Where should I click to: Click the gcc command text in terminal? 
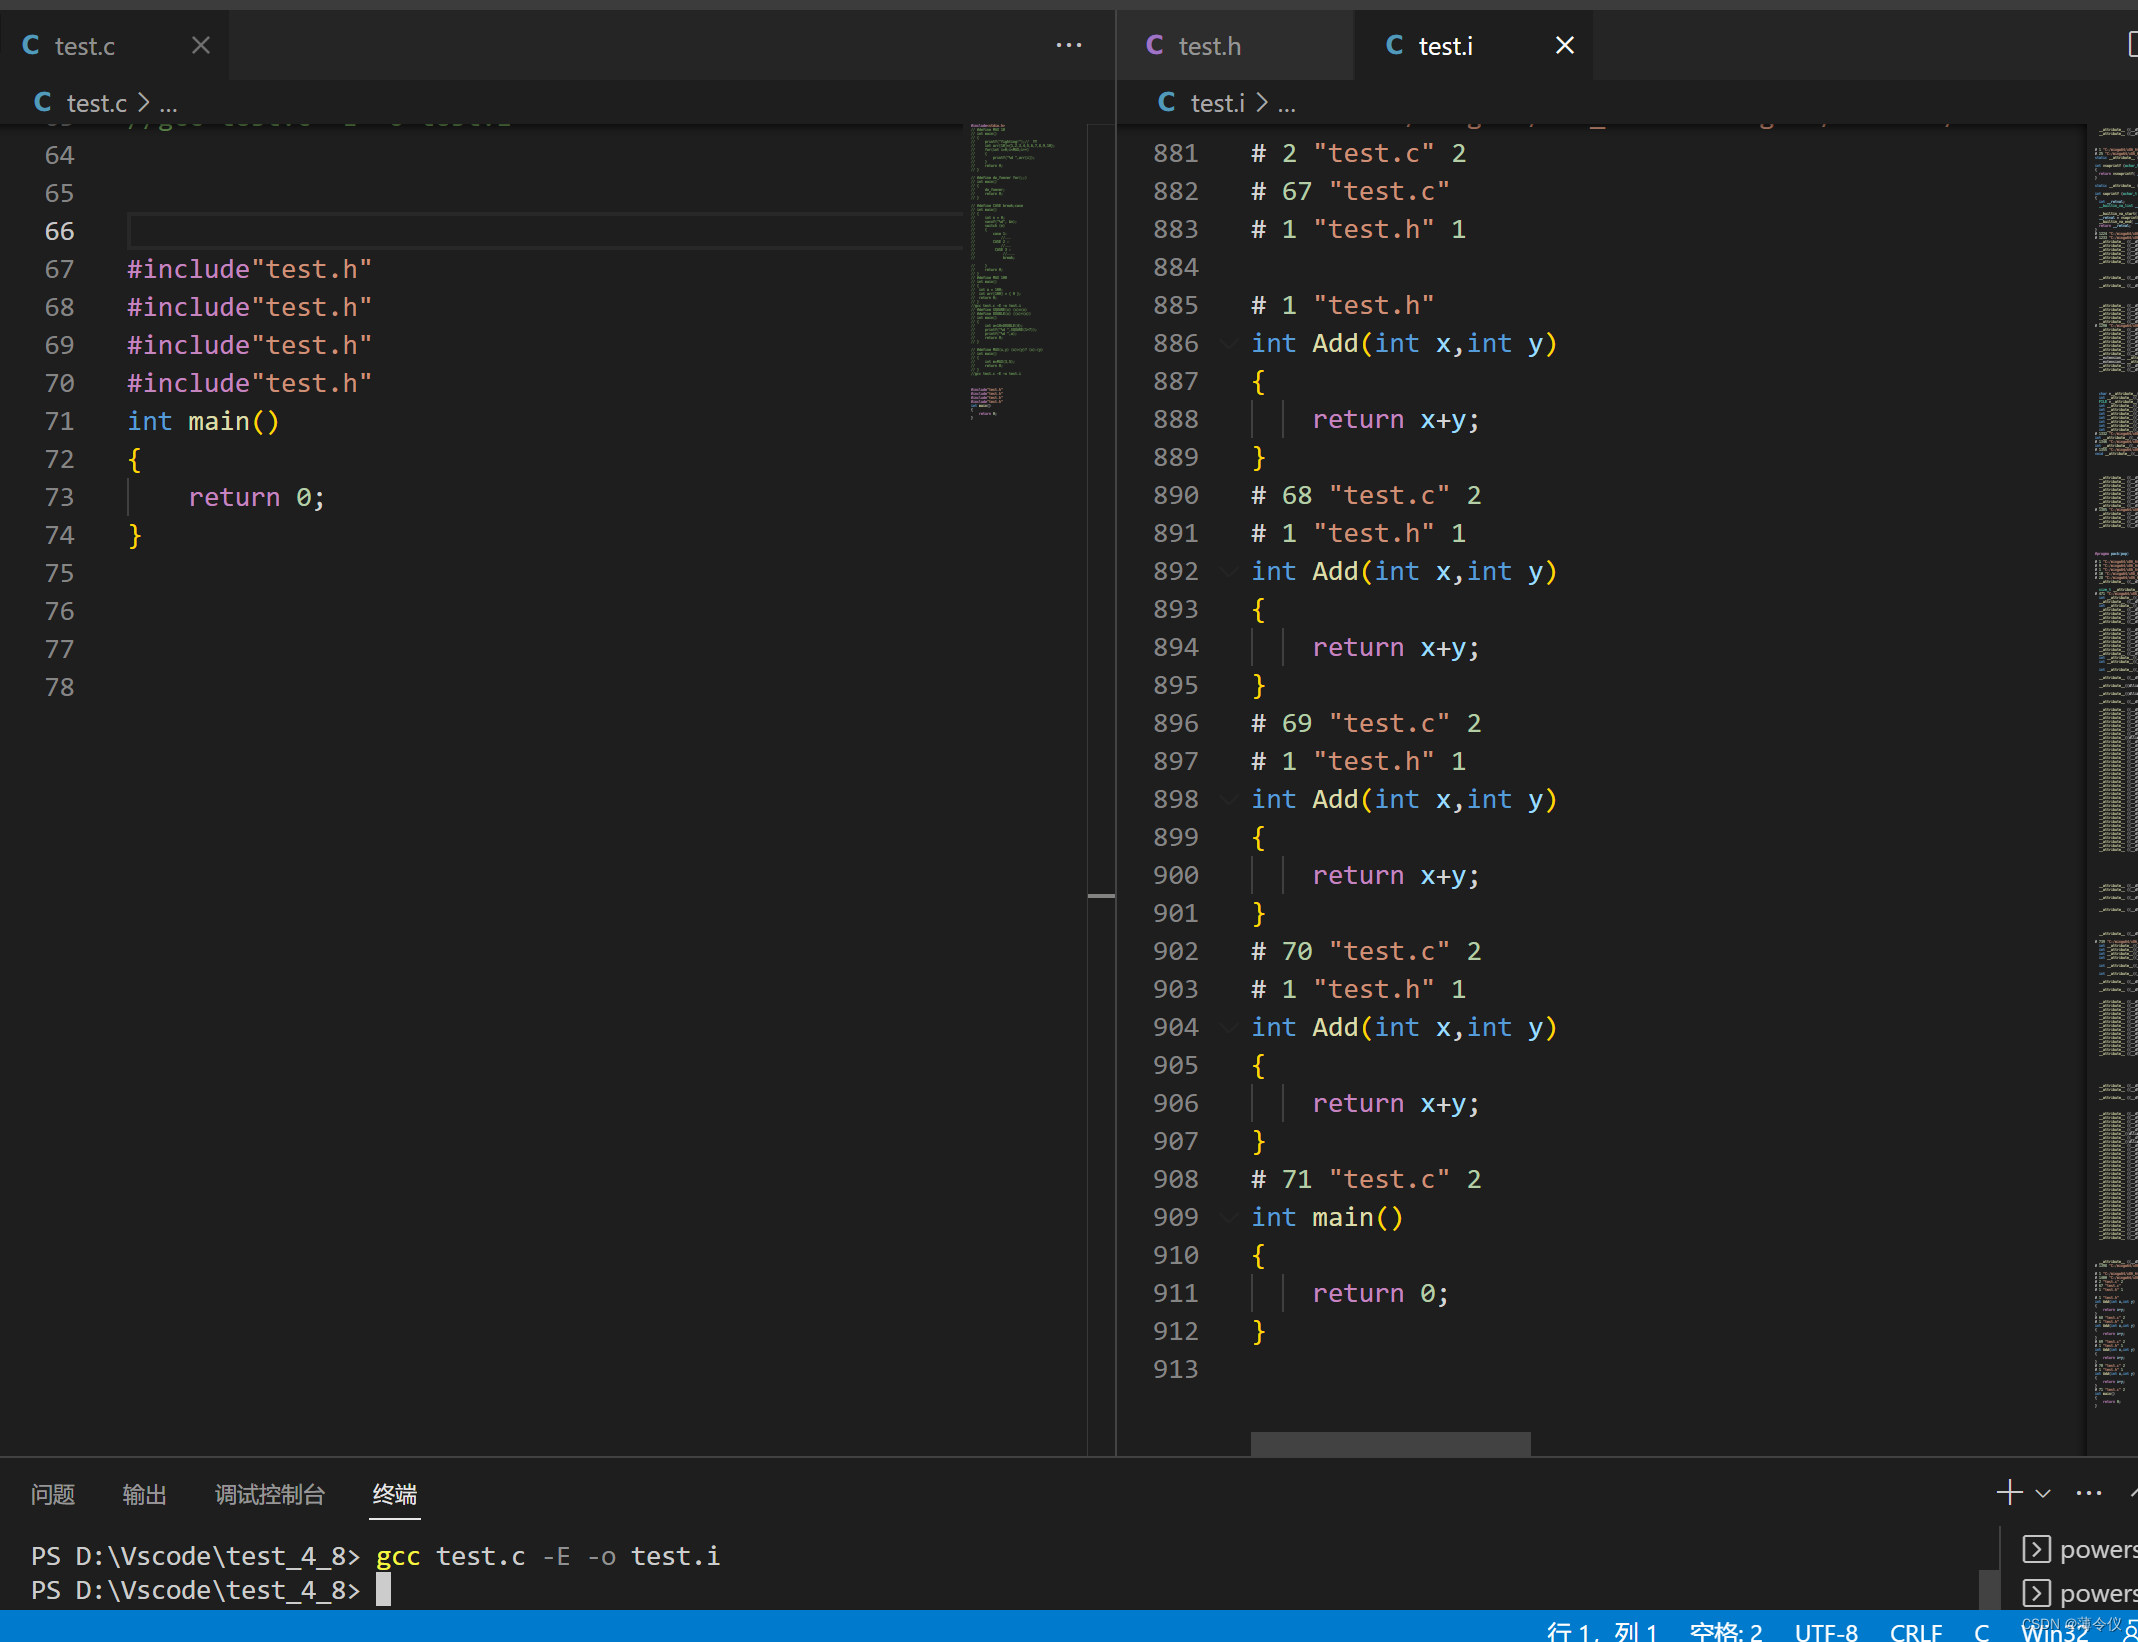coord(548,1556)
